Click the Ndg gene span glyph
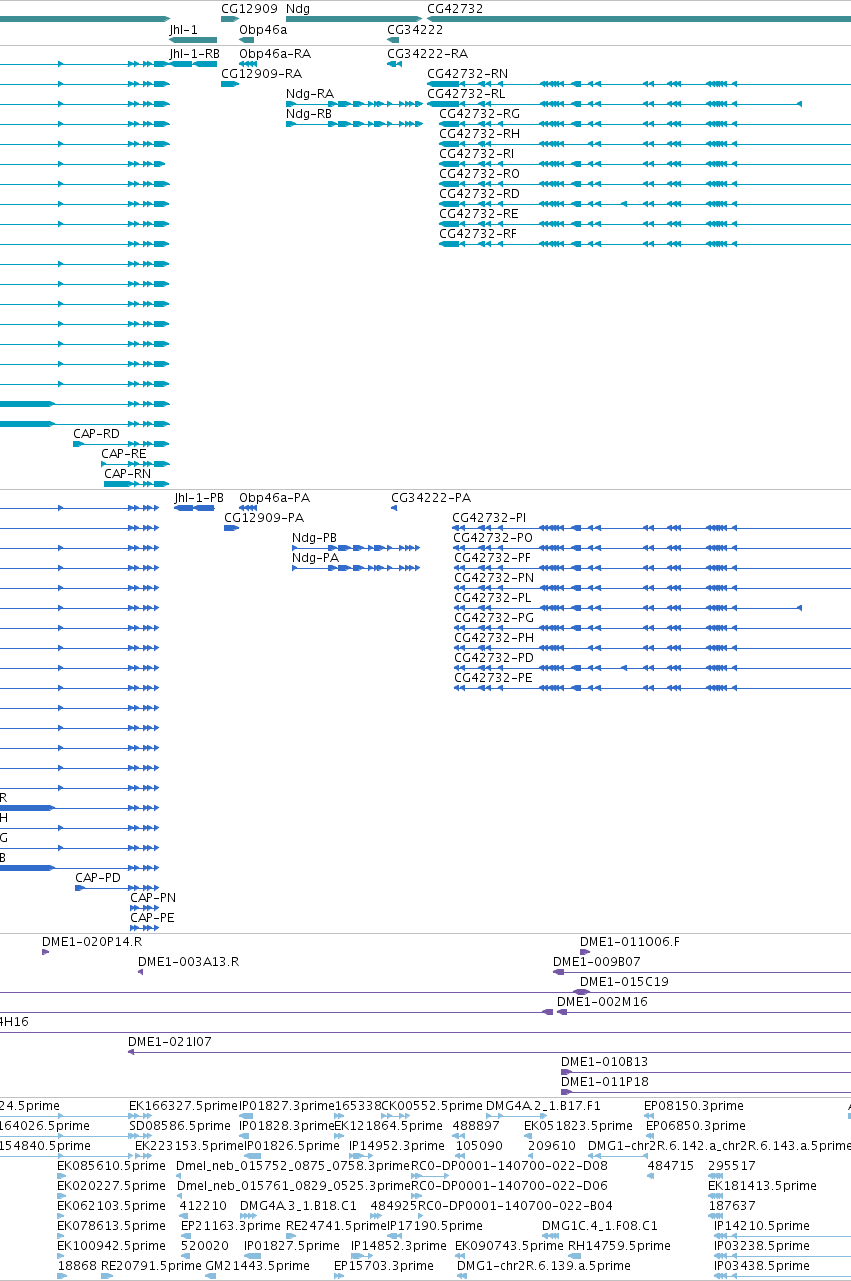Viewport: 851px width, 1281px height. pos(354,19)
